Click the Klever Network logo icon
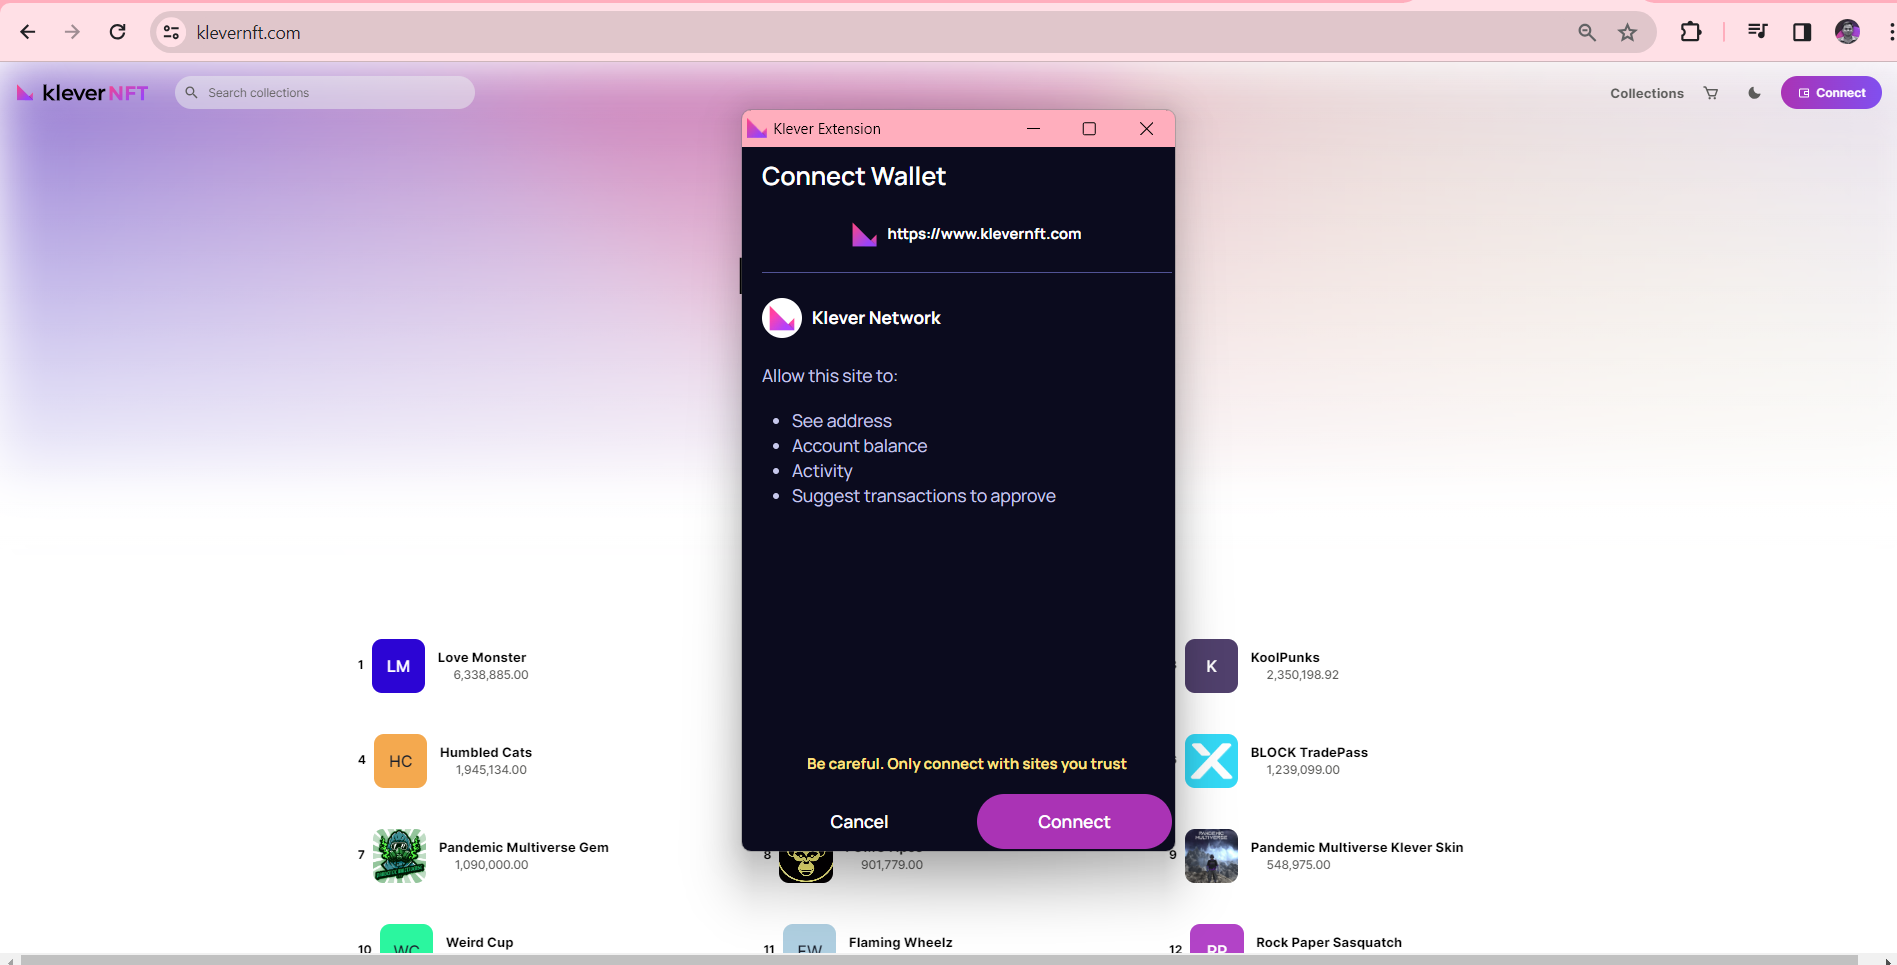Viewport: 1897px width, 965px height. click(x=782, y=318)
